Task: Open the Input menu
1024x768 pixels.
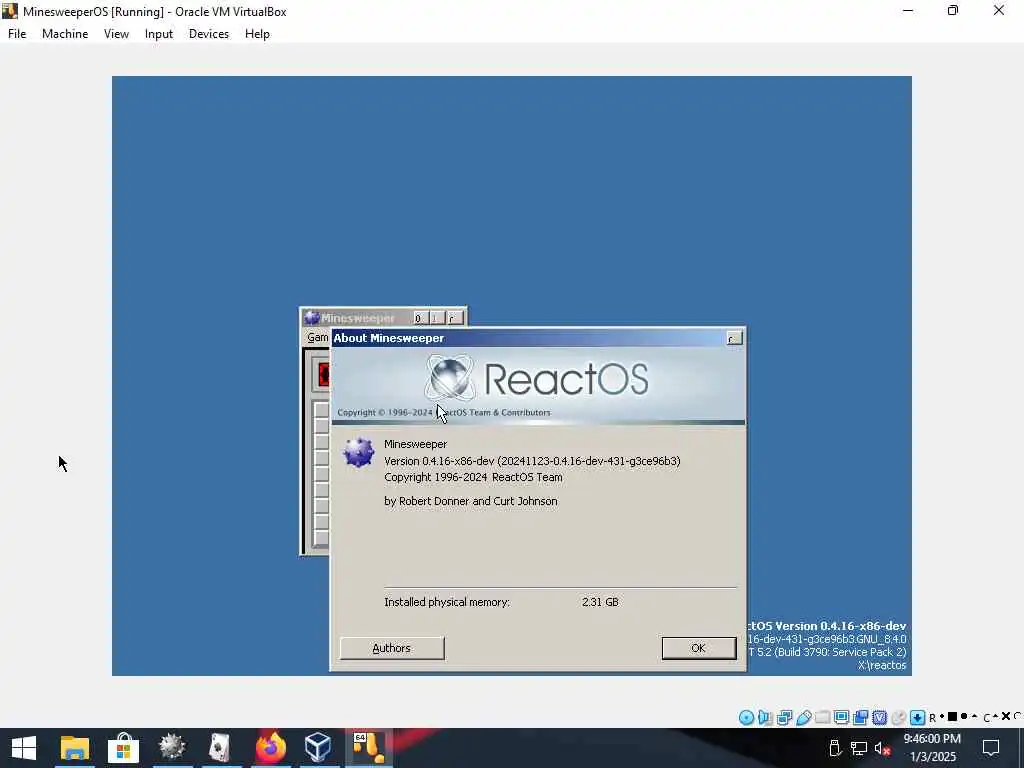Action: coord(159,34)
